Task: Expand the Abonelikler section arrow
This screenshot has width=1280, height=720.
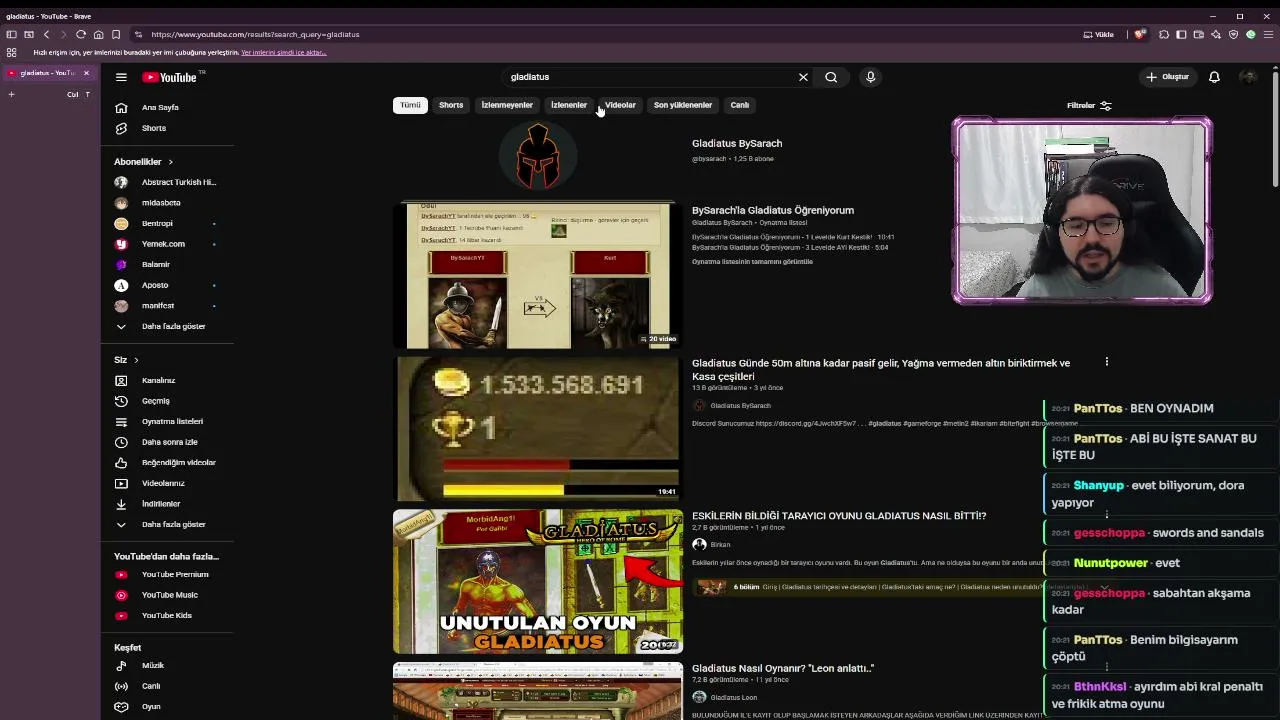Action: [170, 161]
